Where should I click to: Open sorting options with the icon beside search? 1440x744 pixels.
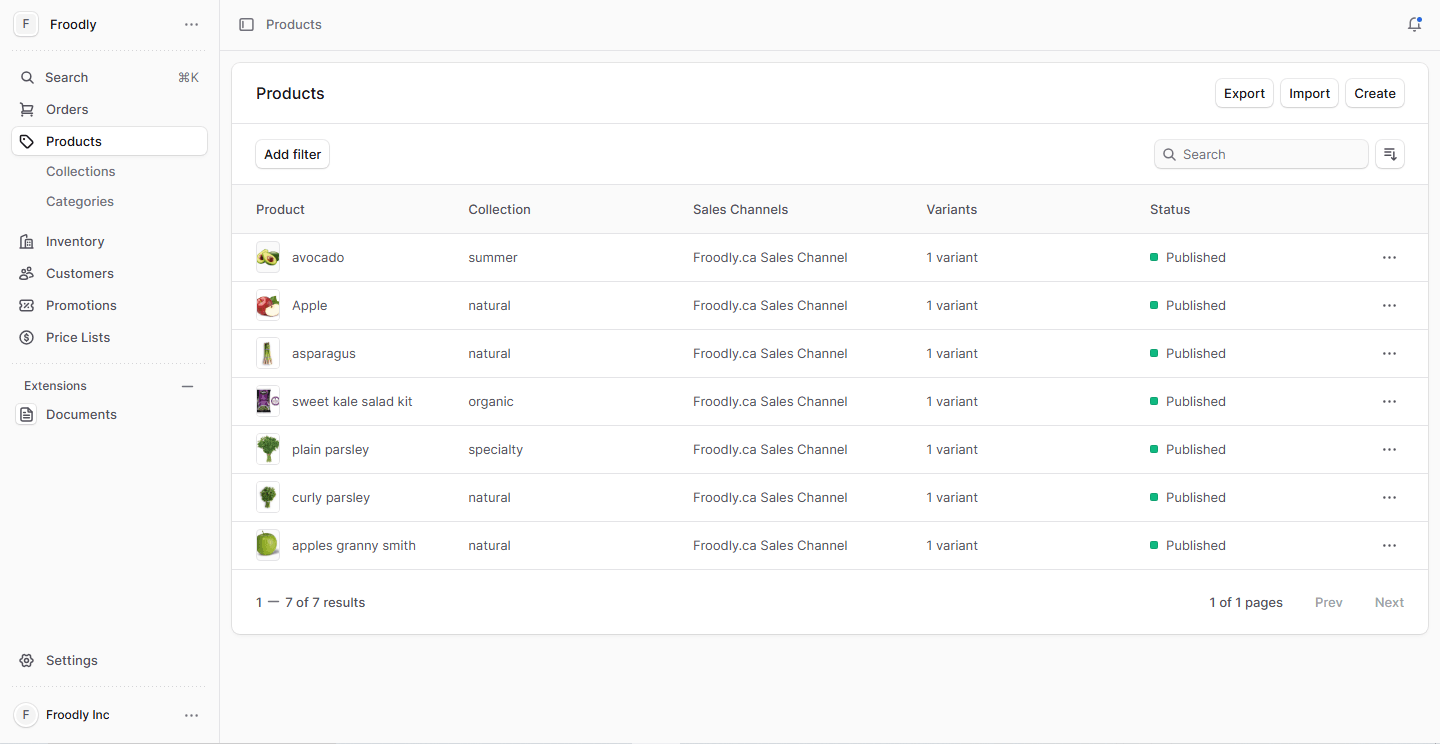1390,154
